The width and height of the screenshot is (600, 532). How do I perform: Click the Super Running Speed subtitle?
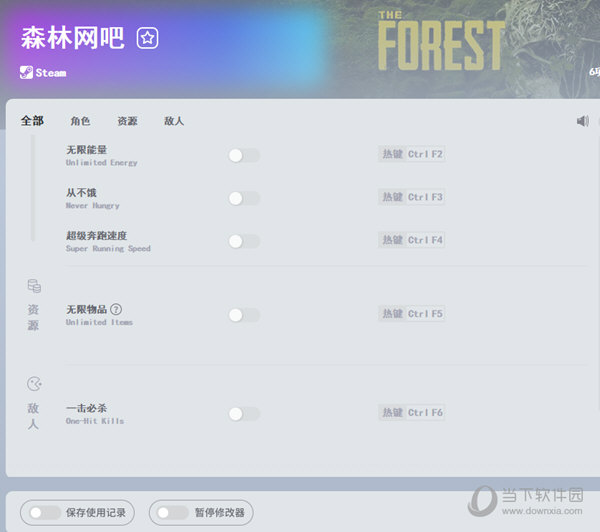pyautogui.click(x=108, y=248)
